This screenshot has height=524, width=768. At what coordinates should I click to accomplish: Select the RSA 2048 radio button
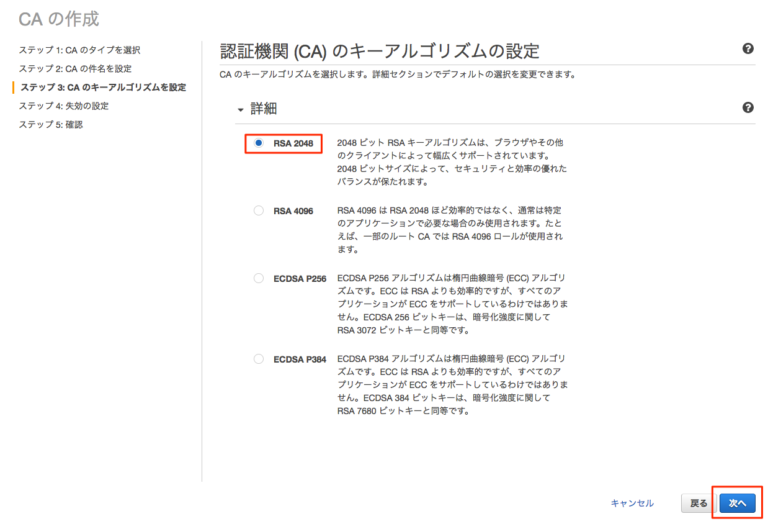(x=259, y=144)
